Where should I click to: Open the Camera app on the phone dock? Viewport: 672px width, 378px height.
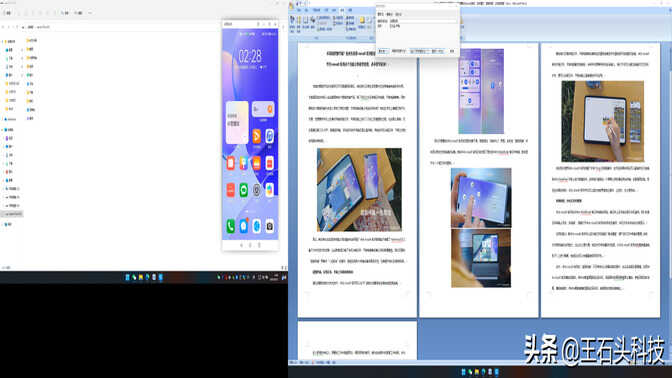point(270,226)
